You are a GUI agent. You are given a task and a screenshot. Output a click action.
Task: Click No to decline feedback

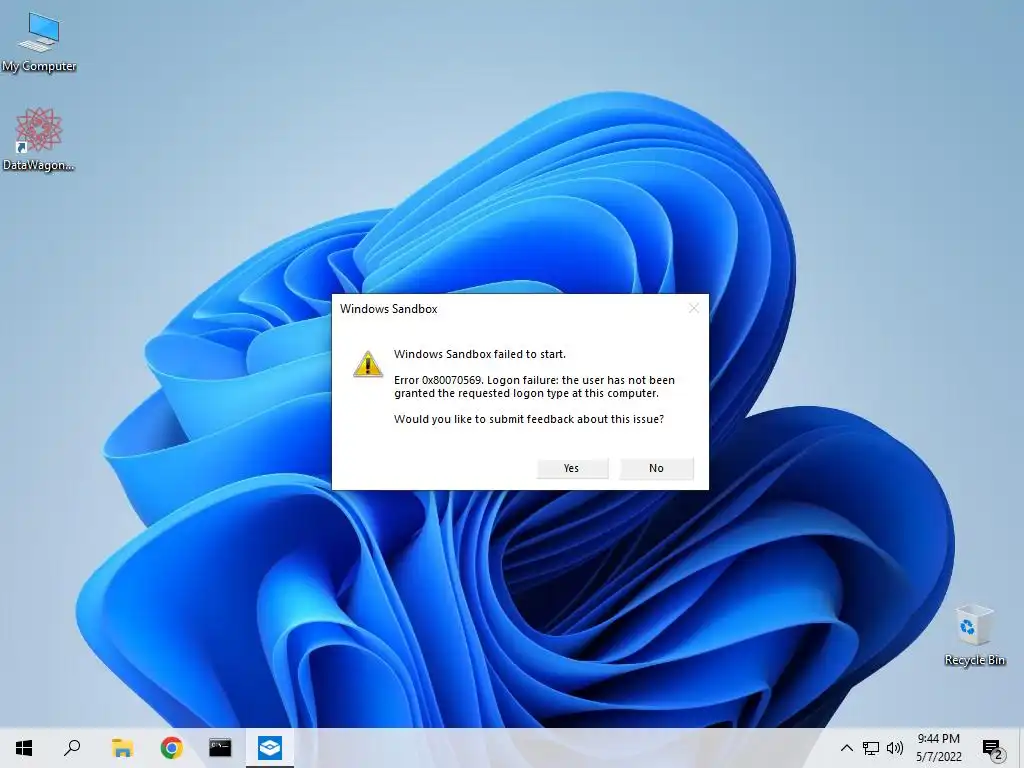[656, 468]
